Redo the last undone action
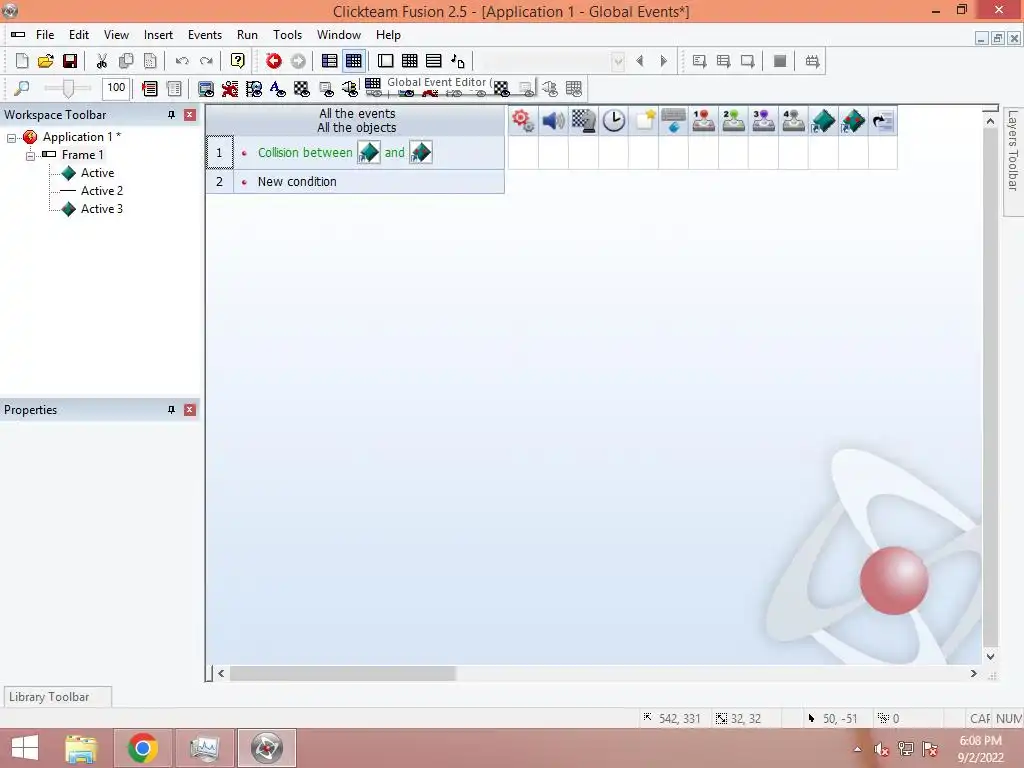This screenshot has width=1024, height=768. [206, 61]
